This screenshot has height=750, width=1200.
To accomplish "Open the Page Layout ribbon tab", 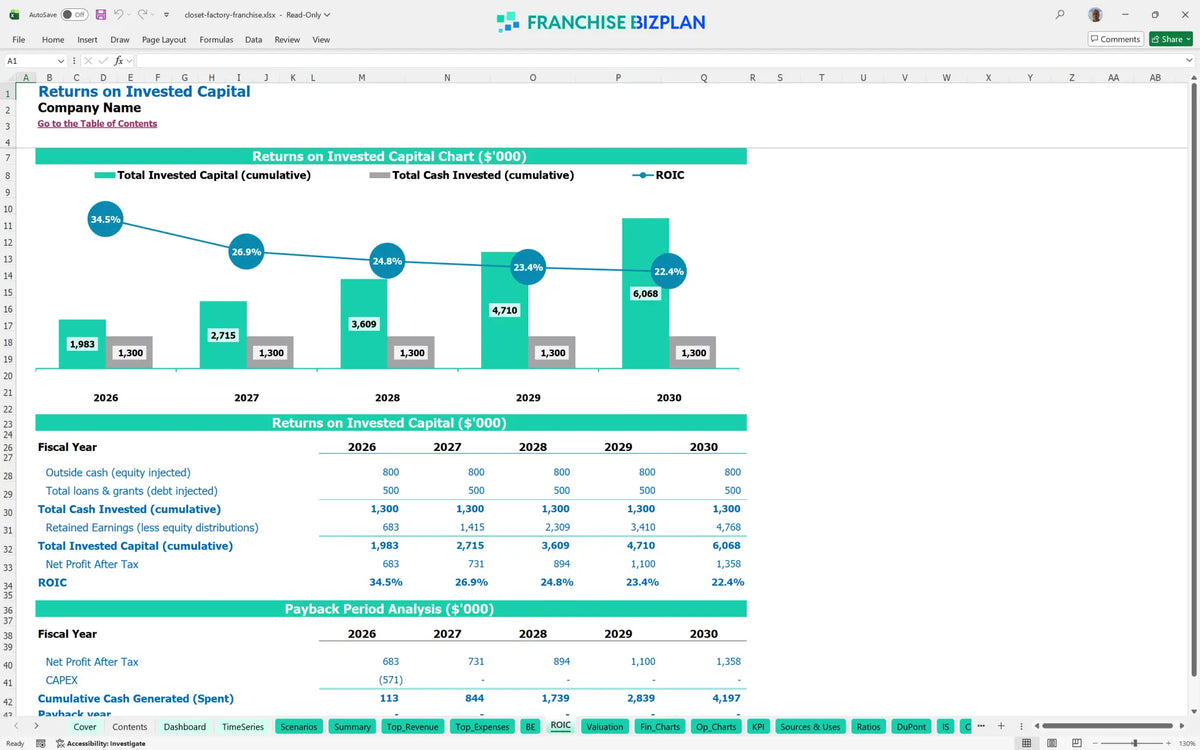I will tap(164, 39).
